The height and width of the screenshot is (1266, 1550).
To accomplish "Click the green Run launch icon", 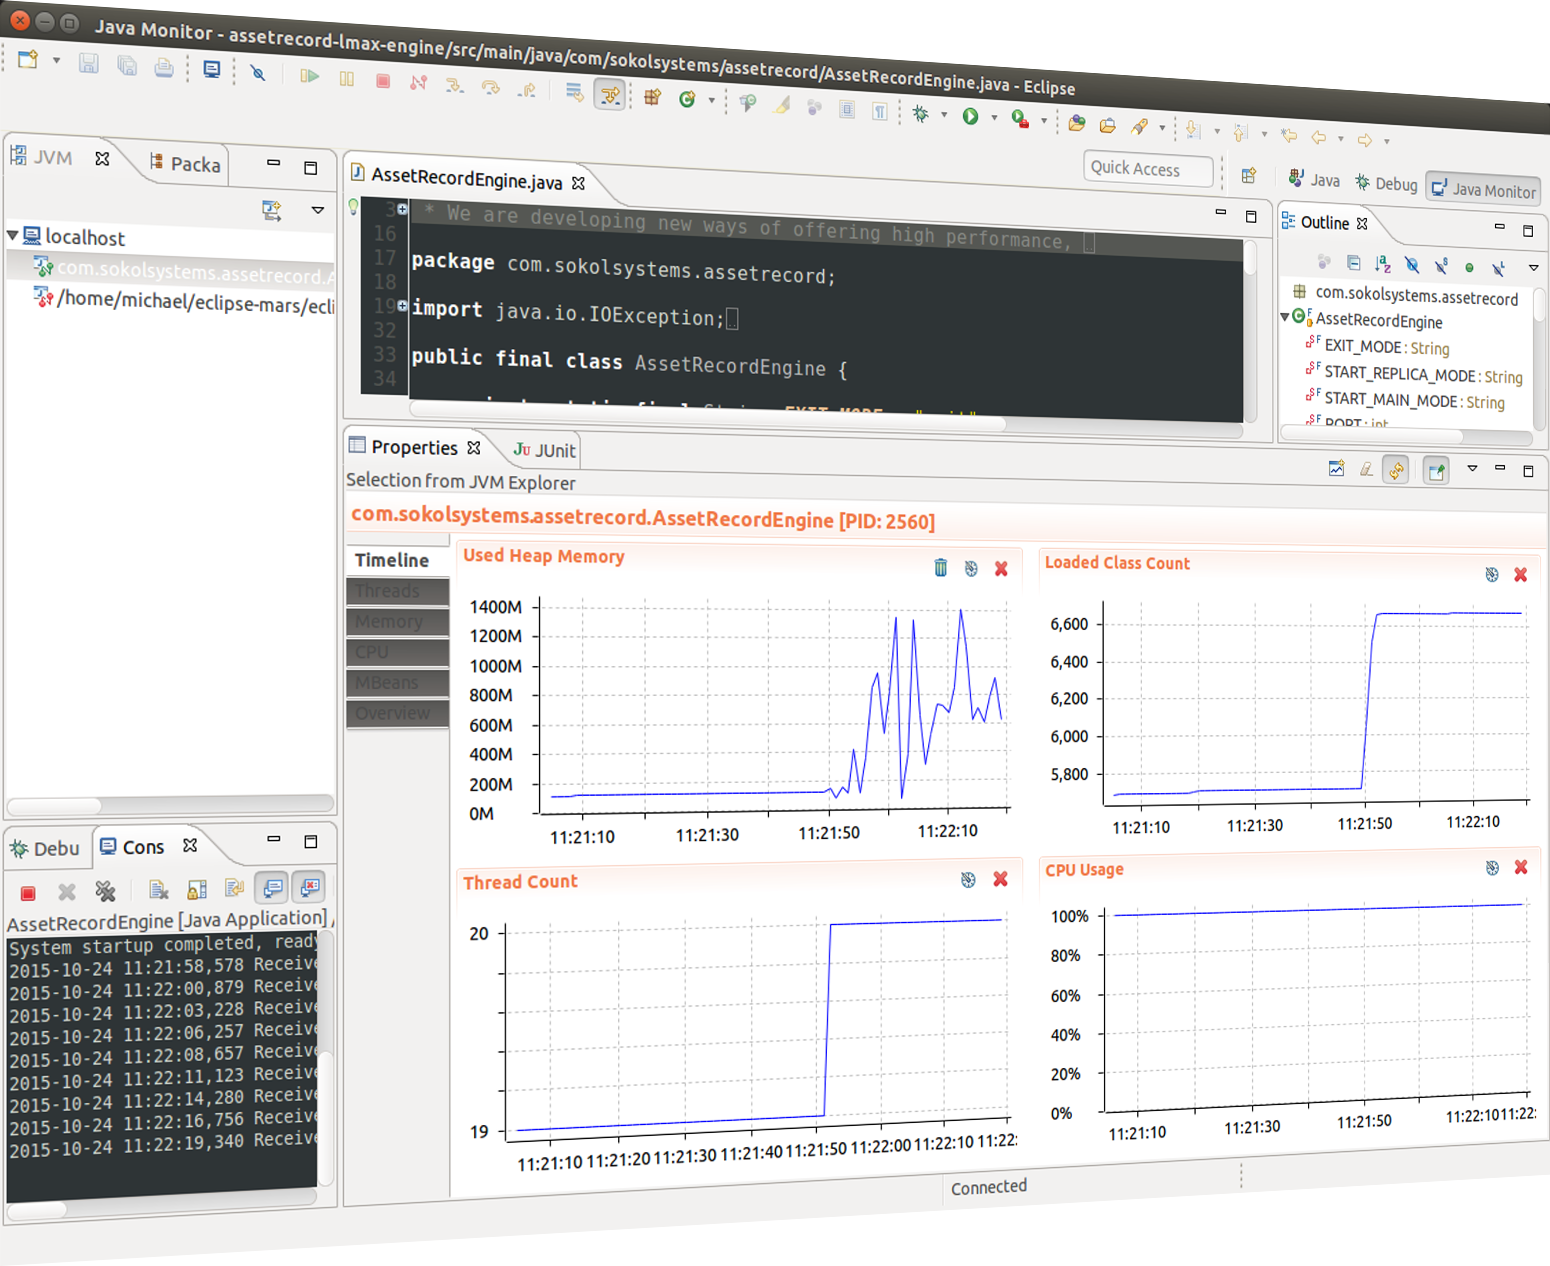I will (x=970, y=116).
